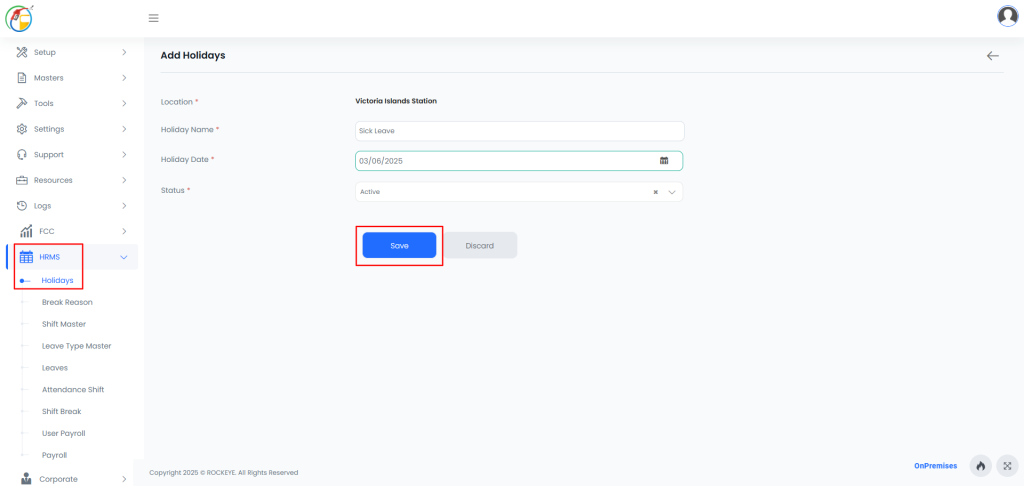This screenshot has width=1024, height=486.
Task: Click the Discard button
Action: click(x=480, y=246)
